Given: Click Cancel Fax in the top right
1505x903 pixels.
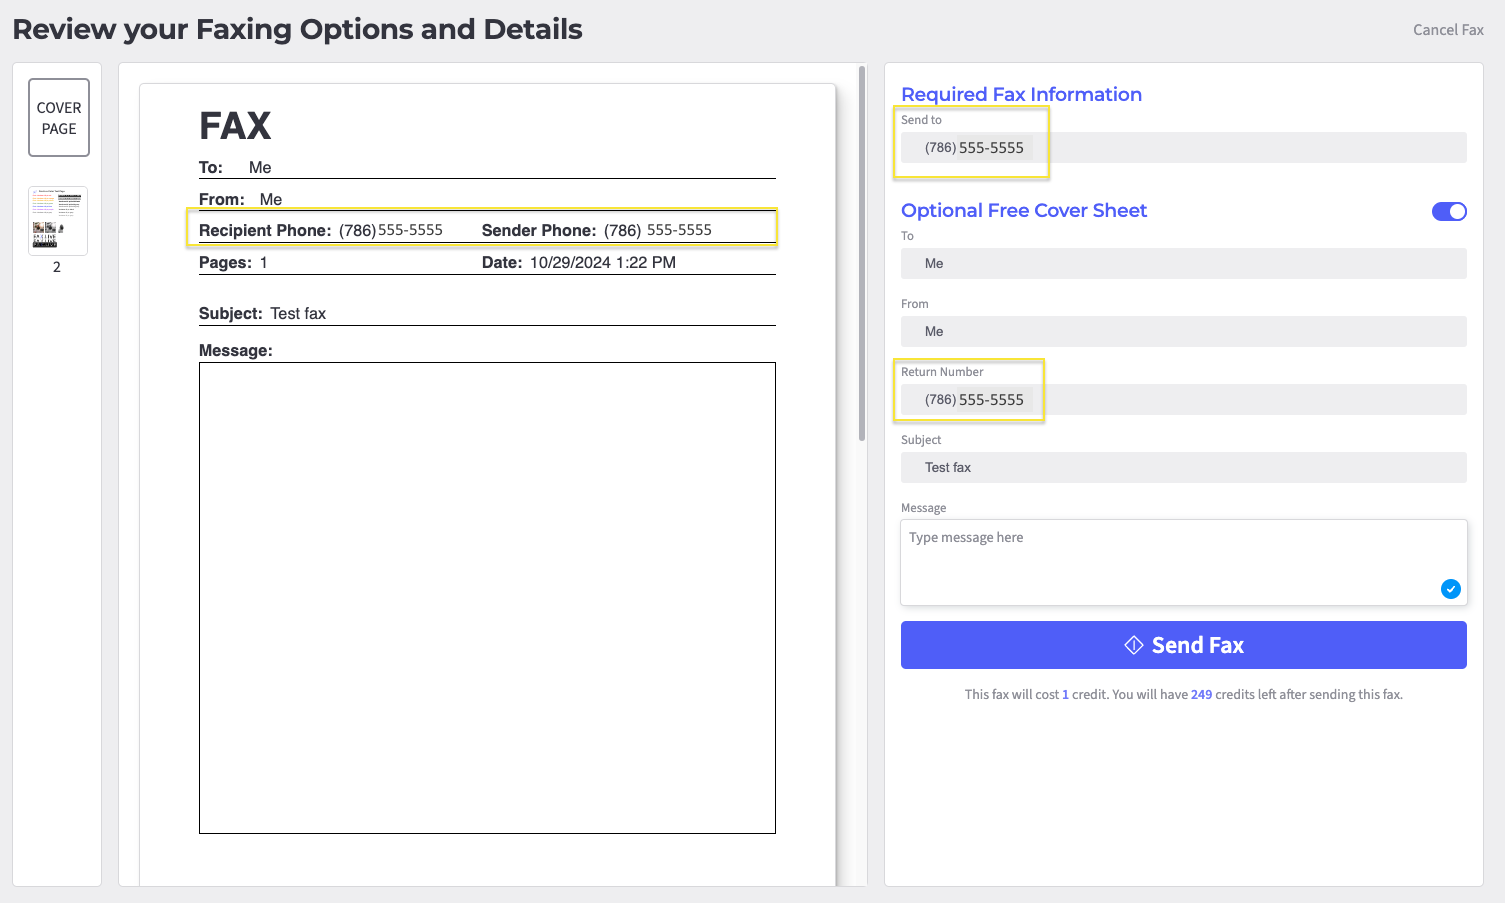Looking at the screenshot, I should [1448, 29].
